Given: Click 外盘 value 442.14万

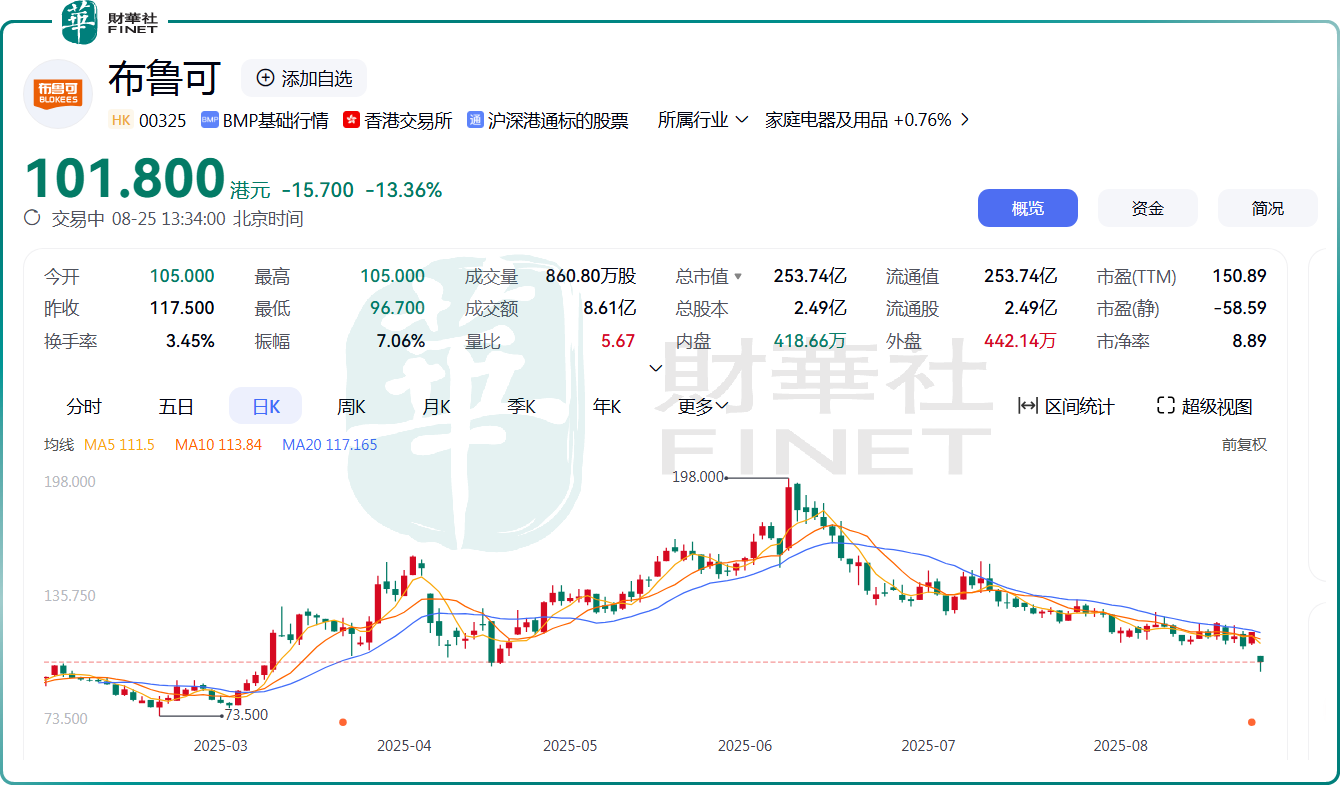Looking at the screenshot, I should tap(1020, 341).
